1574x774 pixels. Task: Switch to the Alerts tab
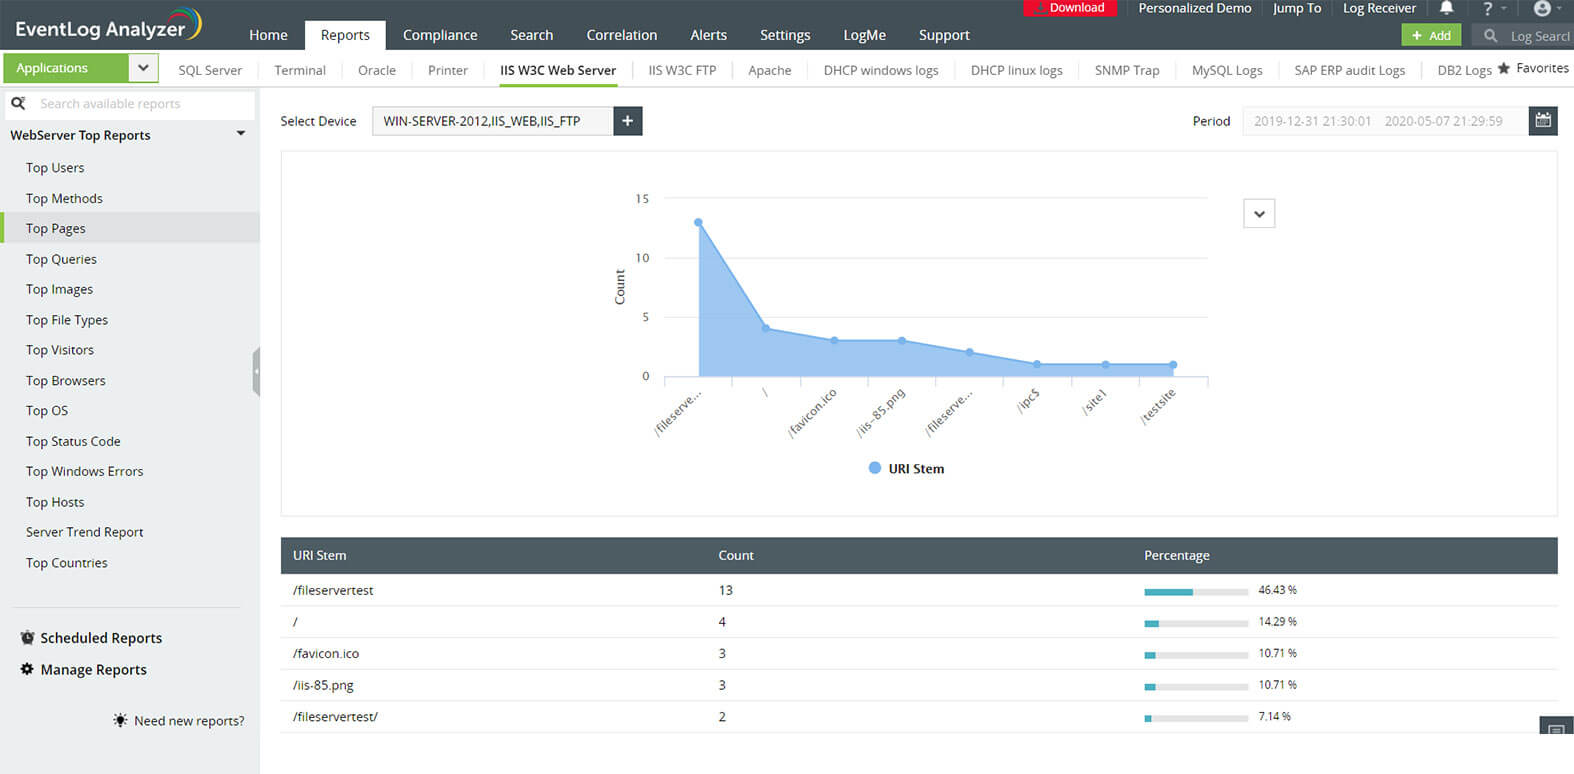coord(709,35)
